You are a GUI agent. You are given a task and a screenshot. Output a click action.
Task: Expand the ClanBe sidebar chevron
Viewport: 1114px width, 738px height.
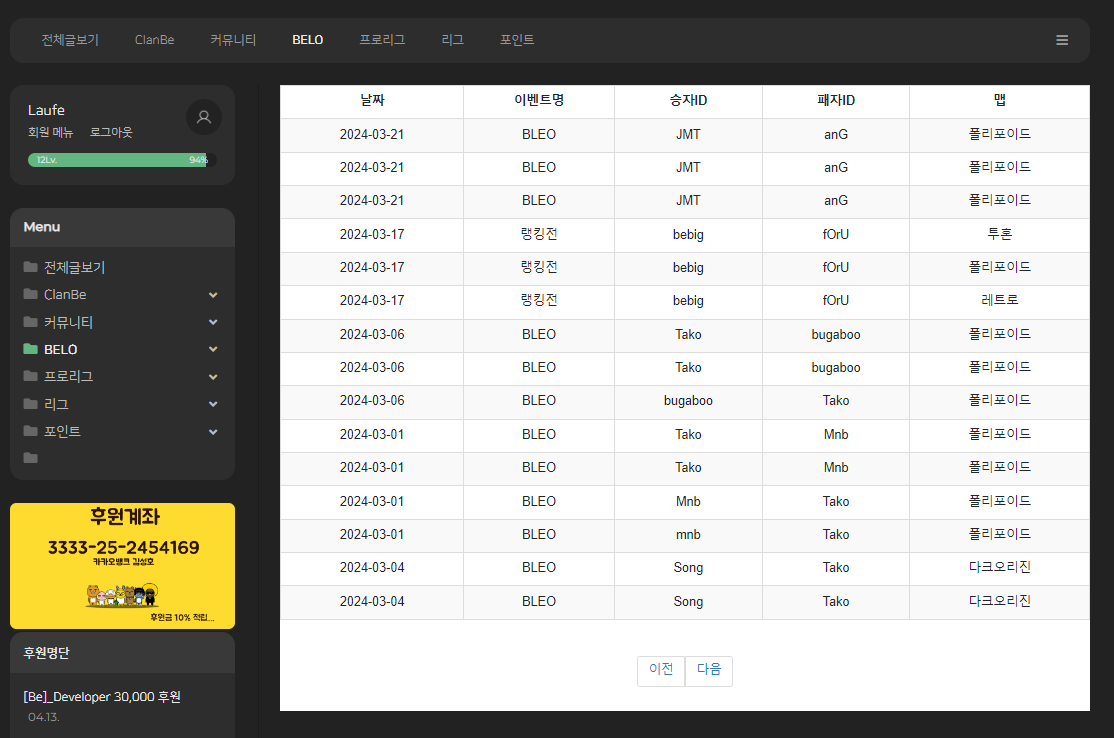pos(212,295)
